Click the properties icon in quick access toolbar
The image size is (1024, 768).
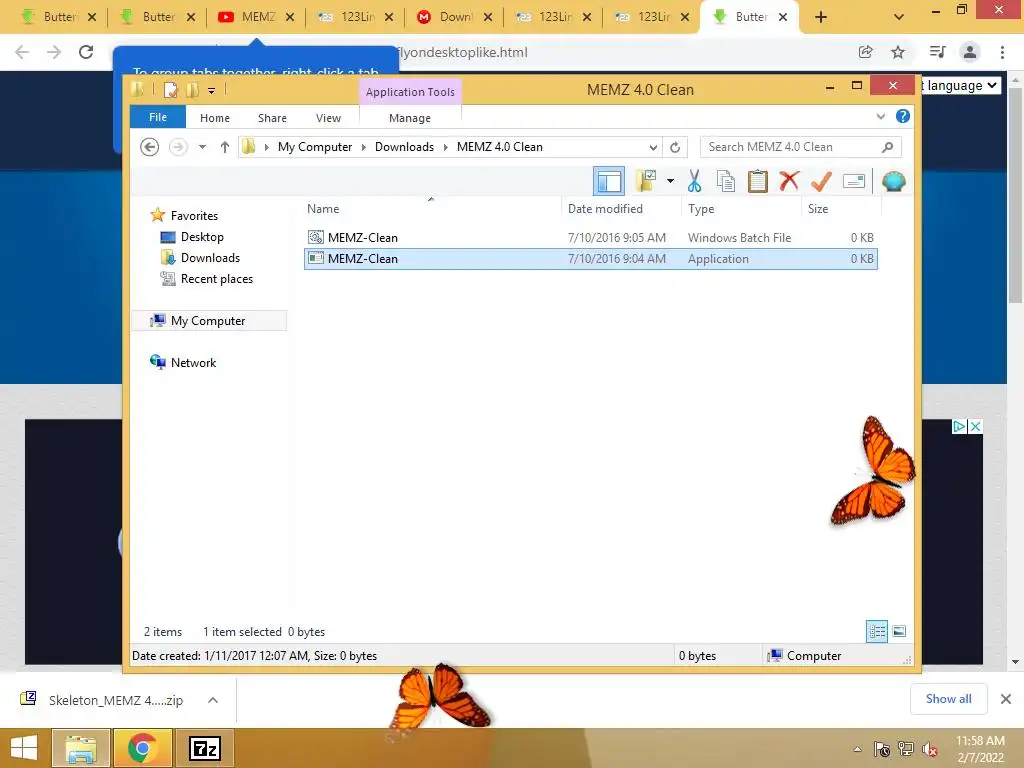(x=170, y=90)
